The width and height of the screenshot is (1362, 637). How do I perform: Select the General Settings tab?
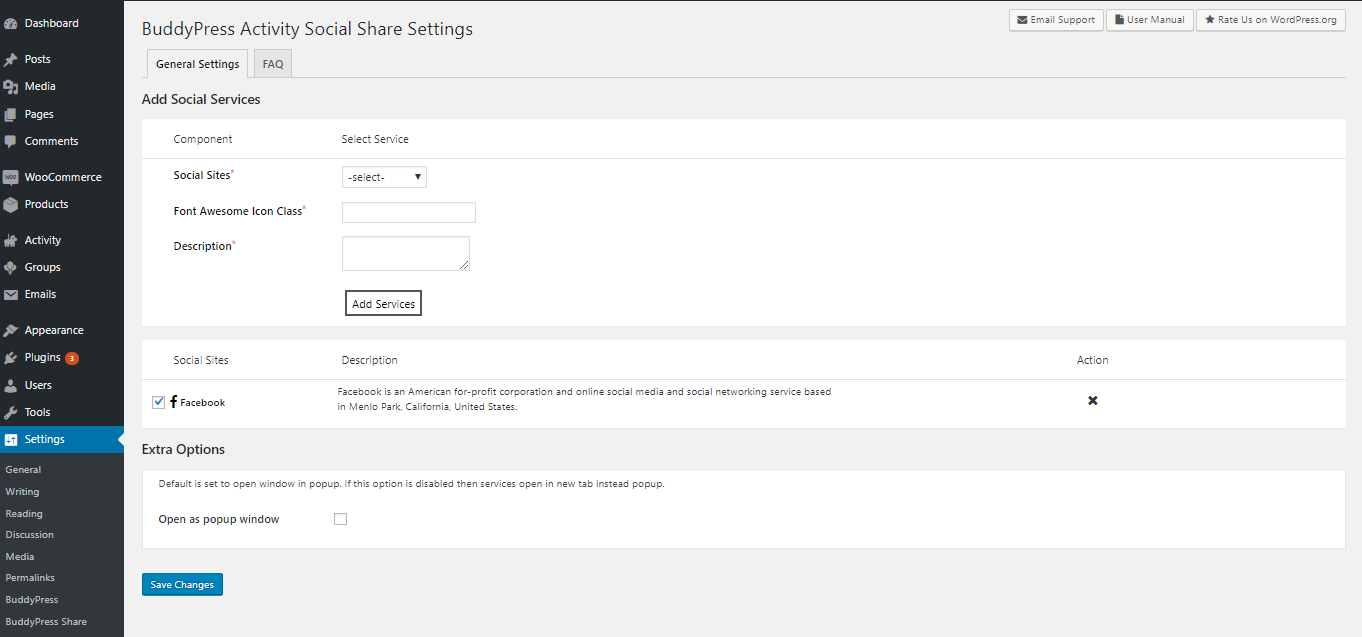pos(197,64)
